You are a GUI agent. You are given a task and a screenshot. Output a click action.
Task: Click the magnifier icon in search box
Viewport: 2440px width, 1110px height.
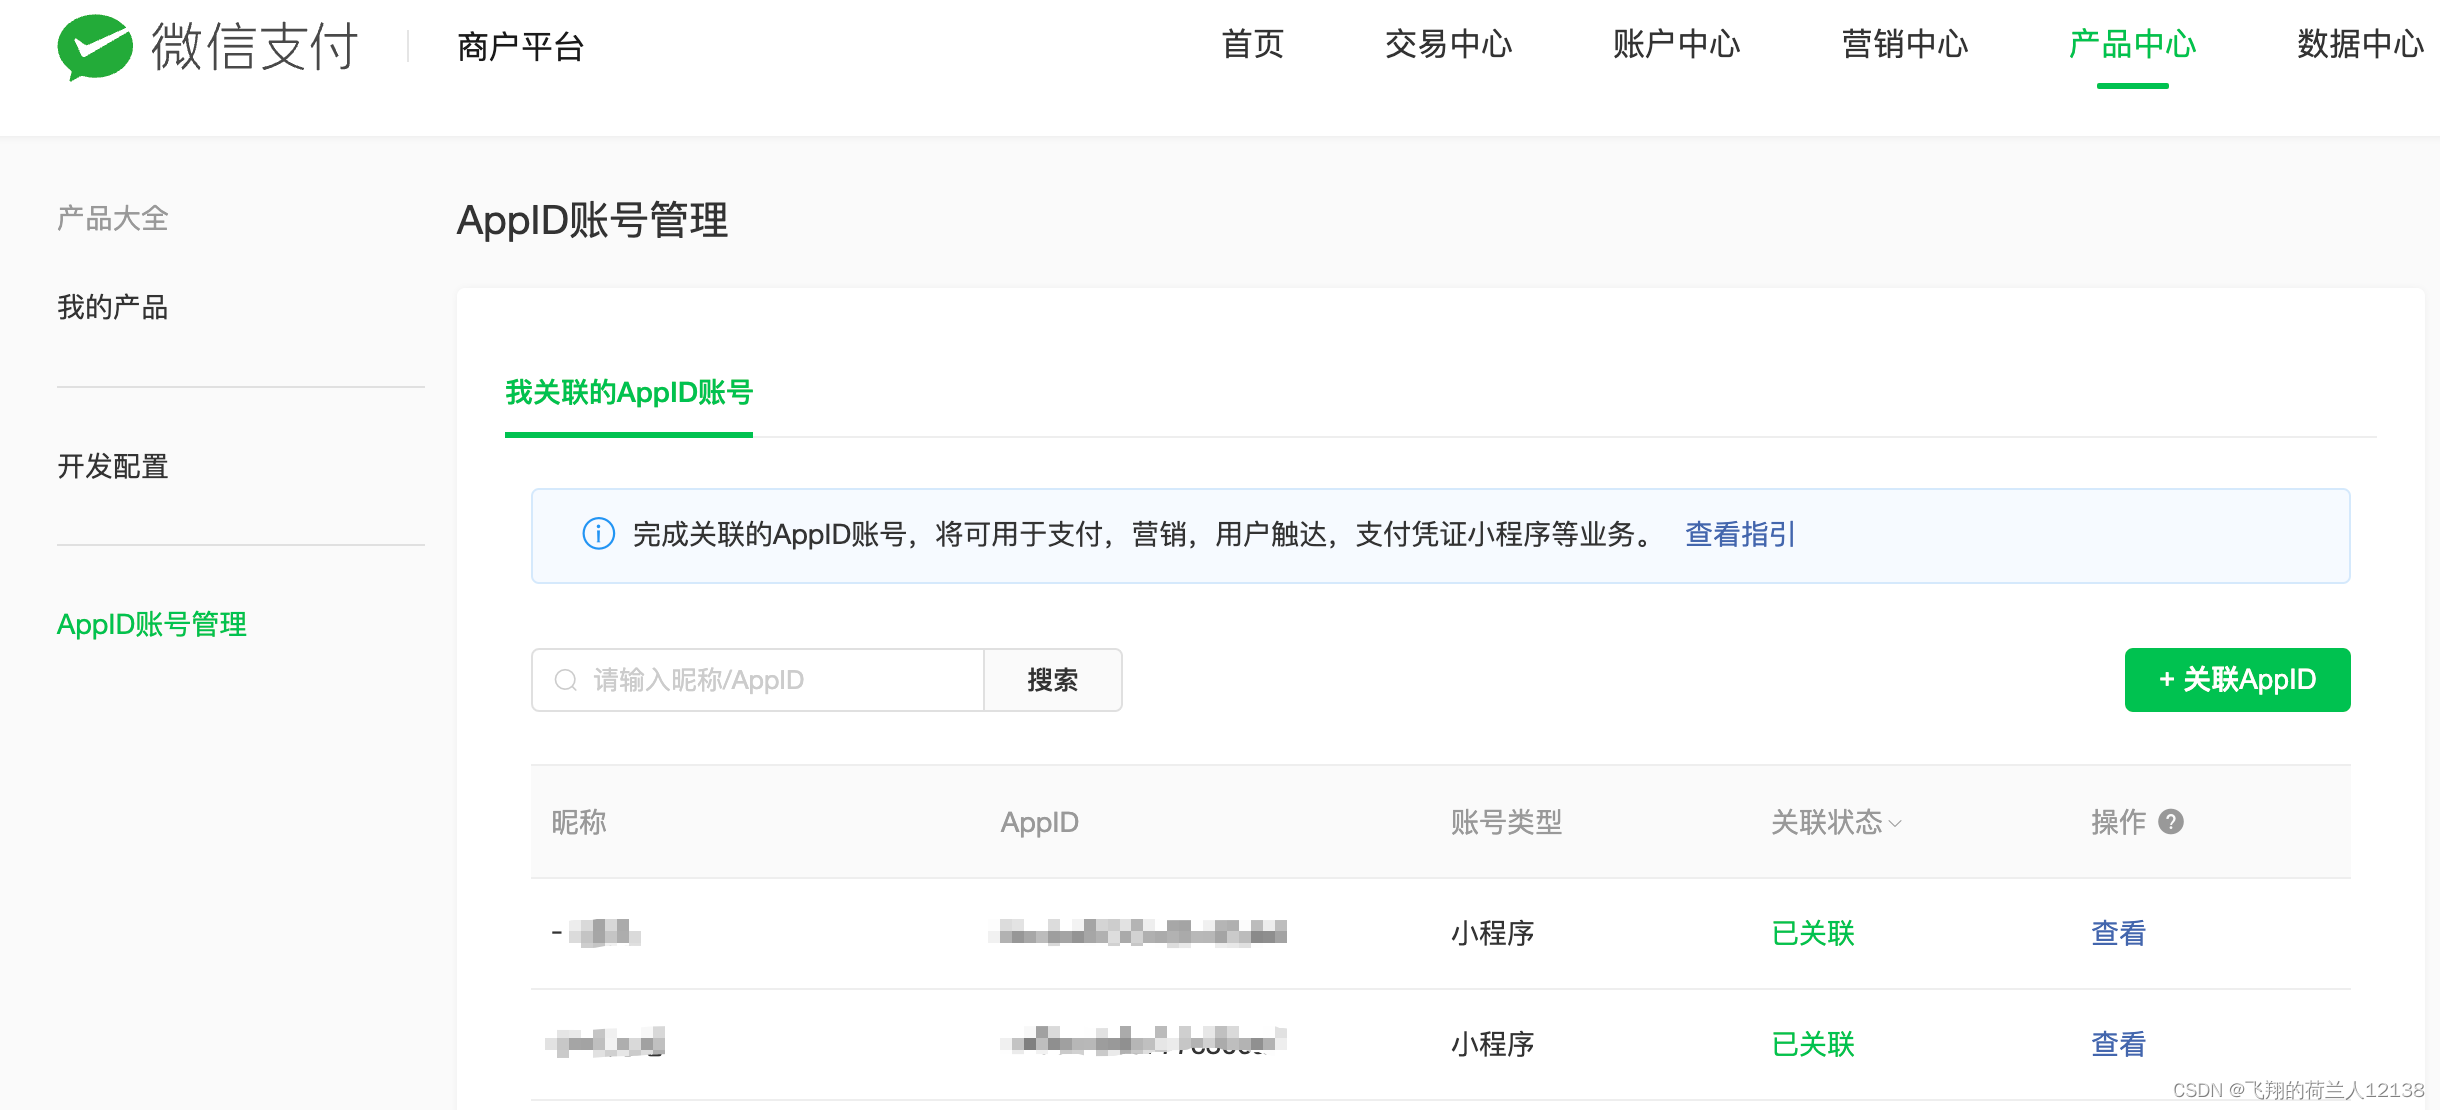click(x=566, y=681)
